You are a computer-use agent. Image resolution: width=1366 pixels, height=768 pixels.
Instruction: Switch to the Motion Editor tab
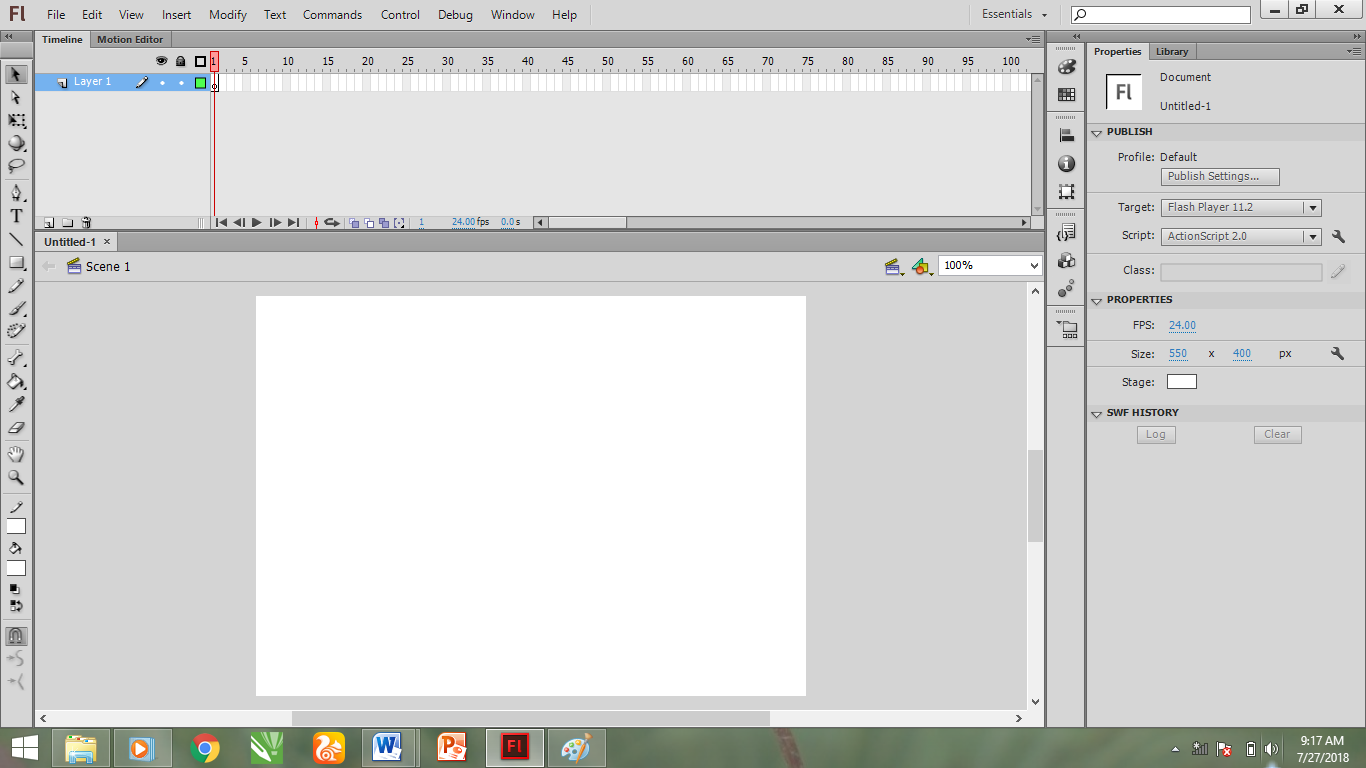pyautogui.click(x=130, y=39)
